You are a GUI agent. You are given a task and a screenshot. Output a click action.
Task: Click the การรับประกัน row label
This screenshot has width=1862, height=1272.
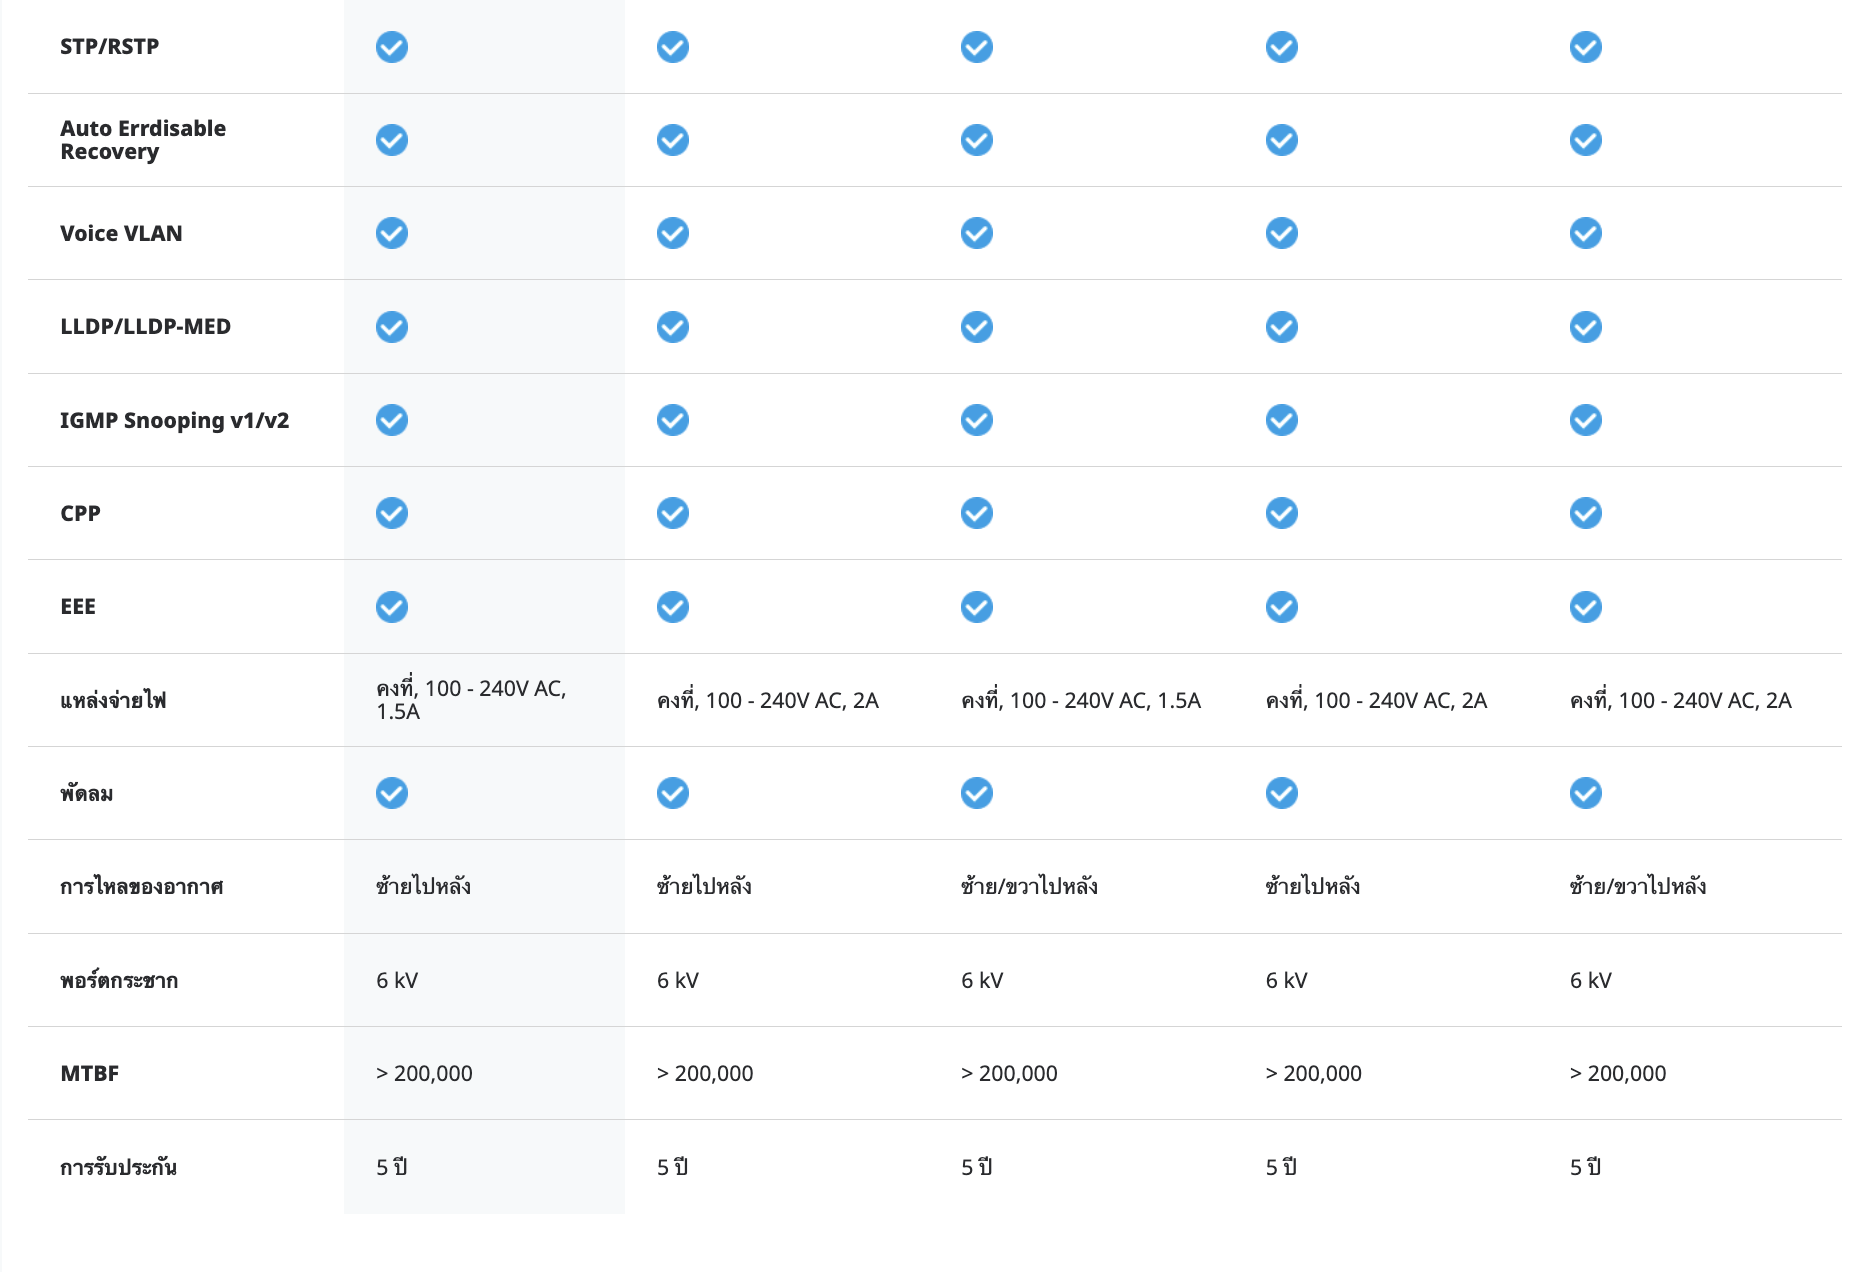(118, 1167)
